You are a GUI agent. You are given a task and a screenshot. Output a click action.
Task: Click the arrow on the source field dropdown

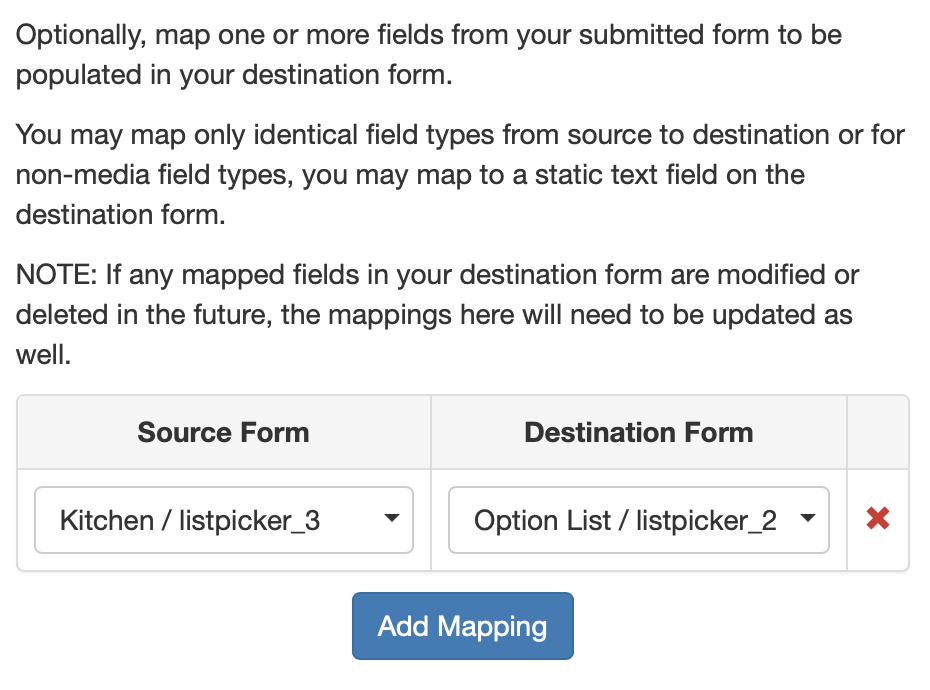coord(392,519)
